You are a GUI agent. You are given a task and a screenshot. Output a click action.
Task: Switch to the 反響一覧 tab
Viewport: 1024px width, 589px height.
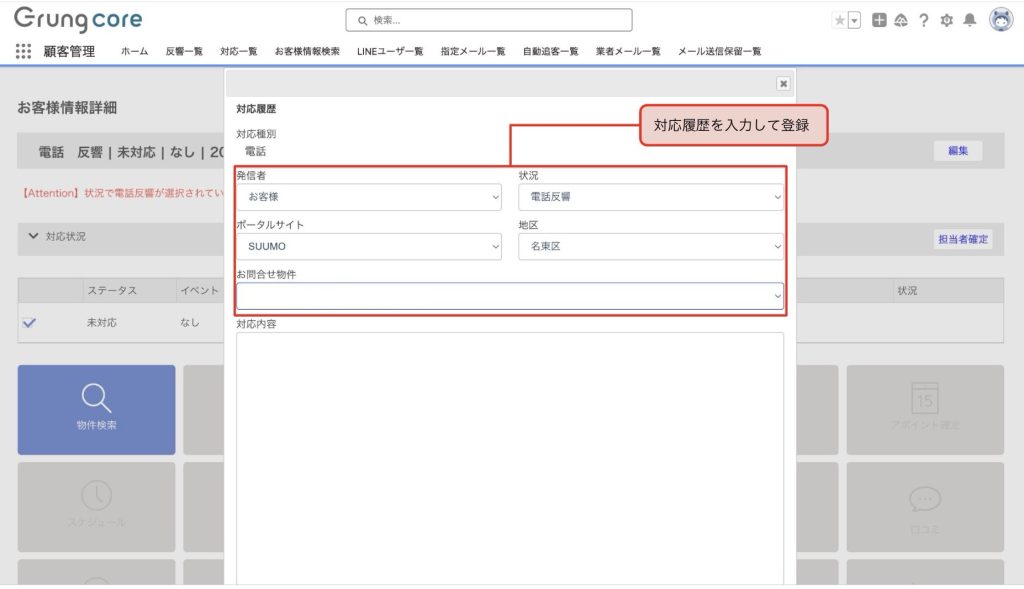coord(184,51)
